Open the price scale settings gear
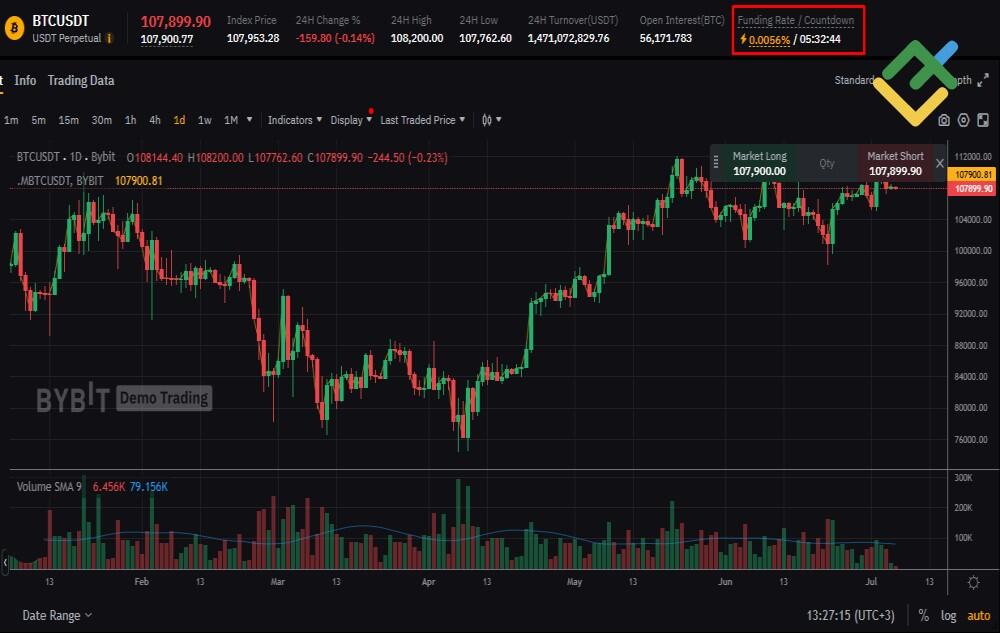This screenshot has height=633, width=1000. click(x=973, y=582)
